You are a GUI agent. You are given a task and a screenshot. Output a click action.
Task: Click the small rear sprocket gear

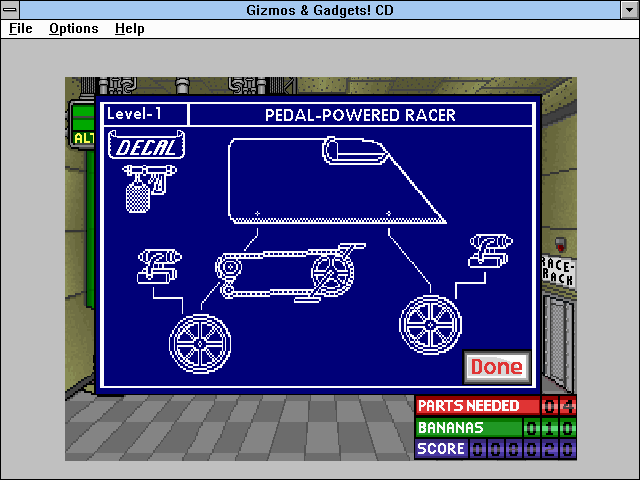(x=230, y=267)
